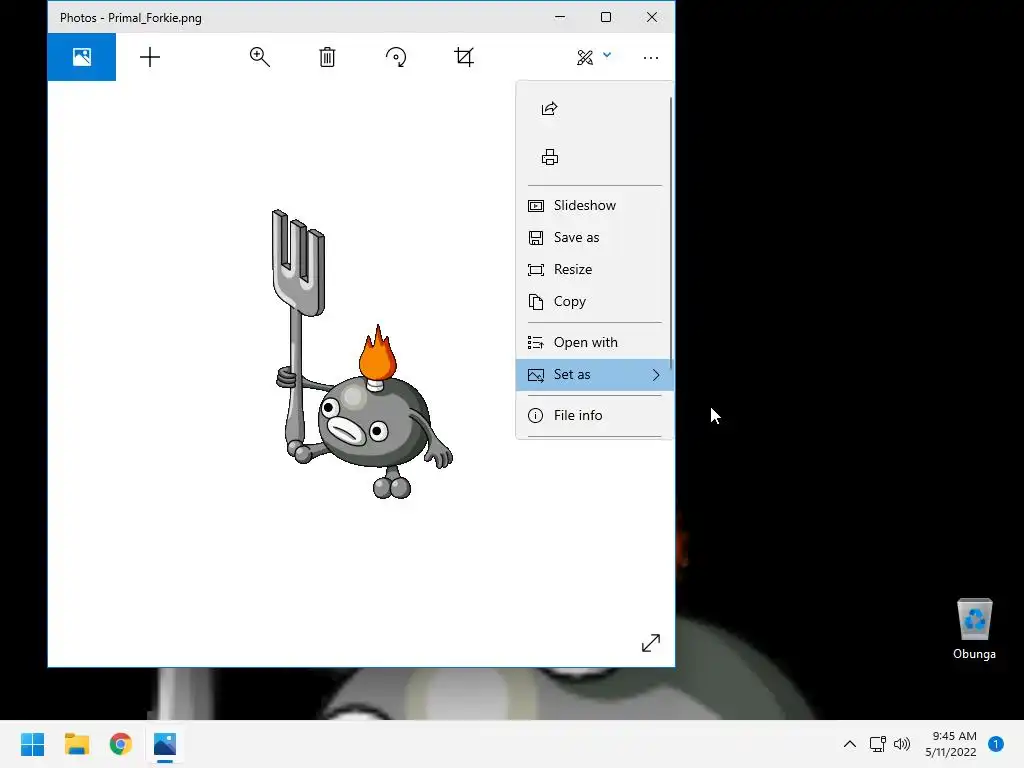Minimize the Photos window
Viewport: 1024px width, 768px height.
[560, 17]
